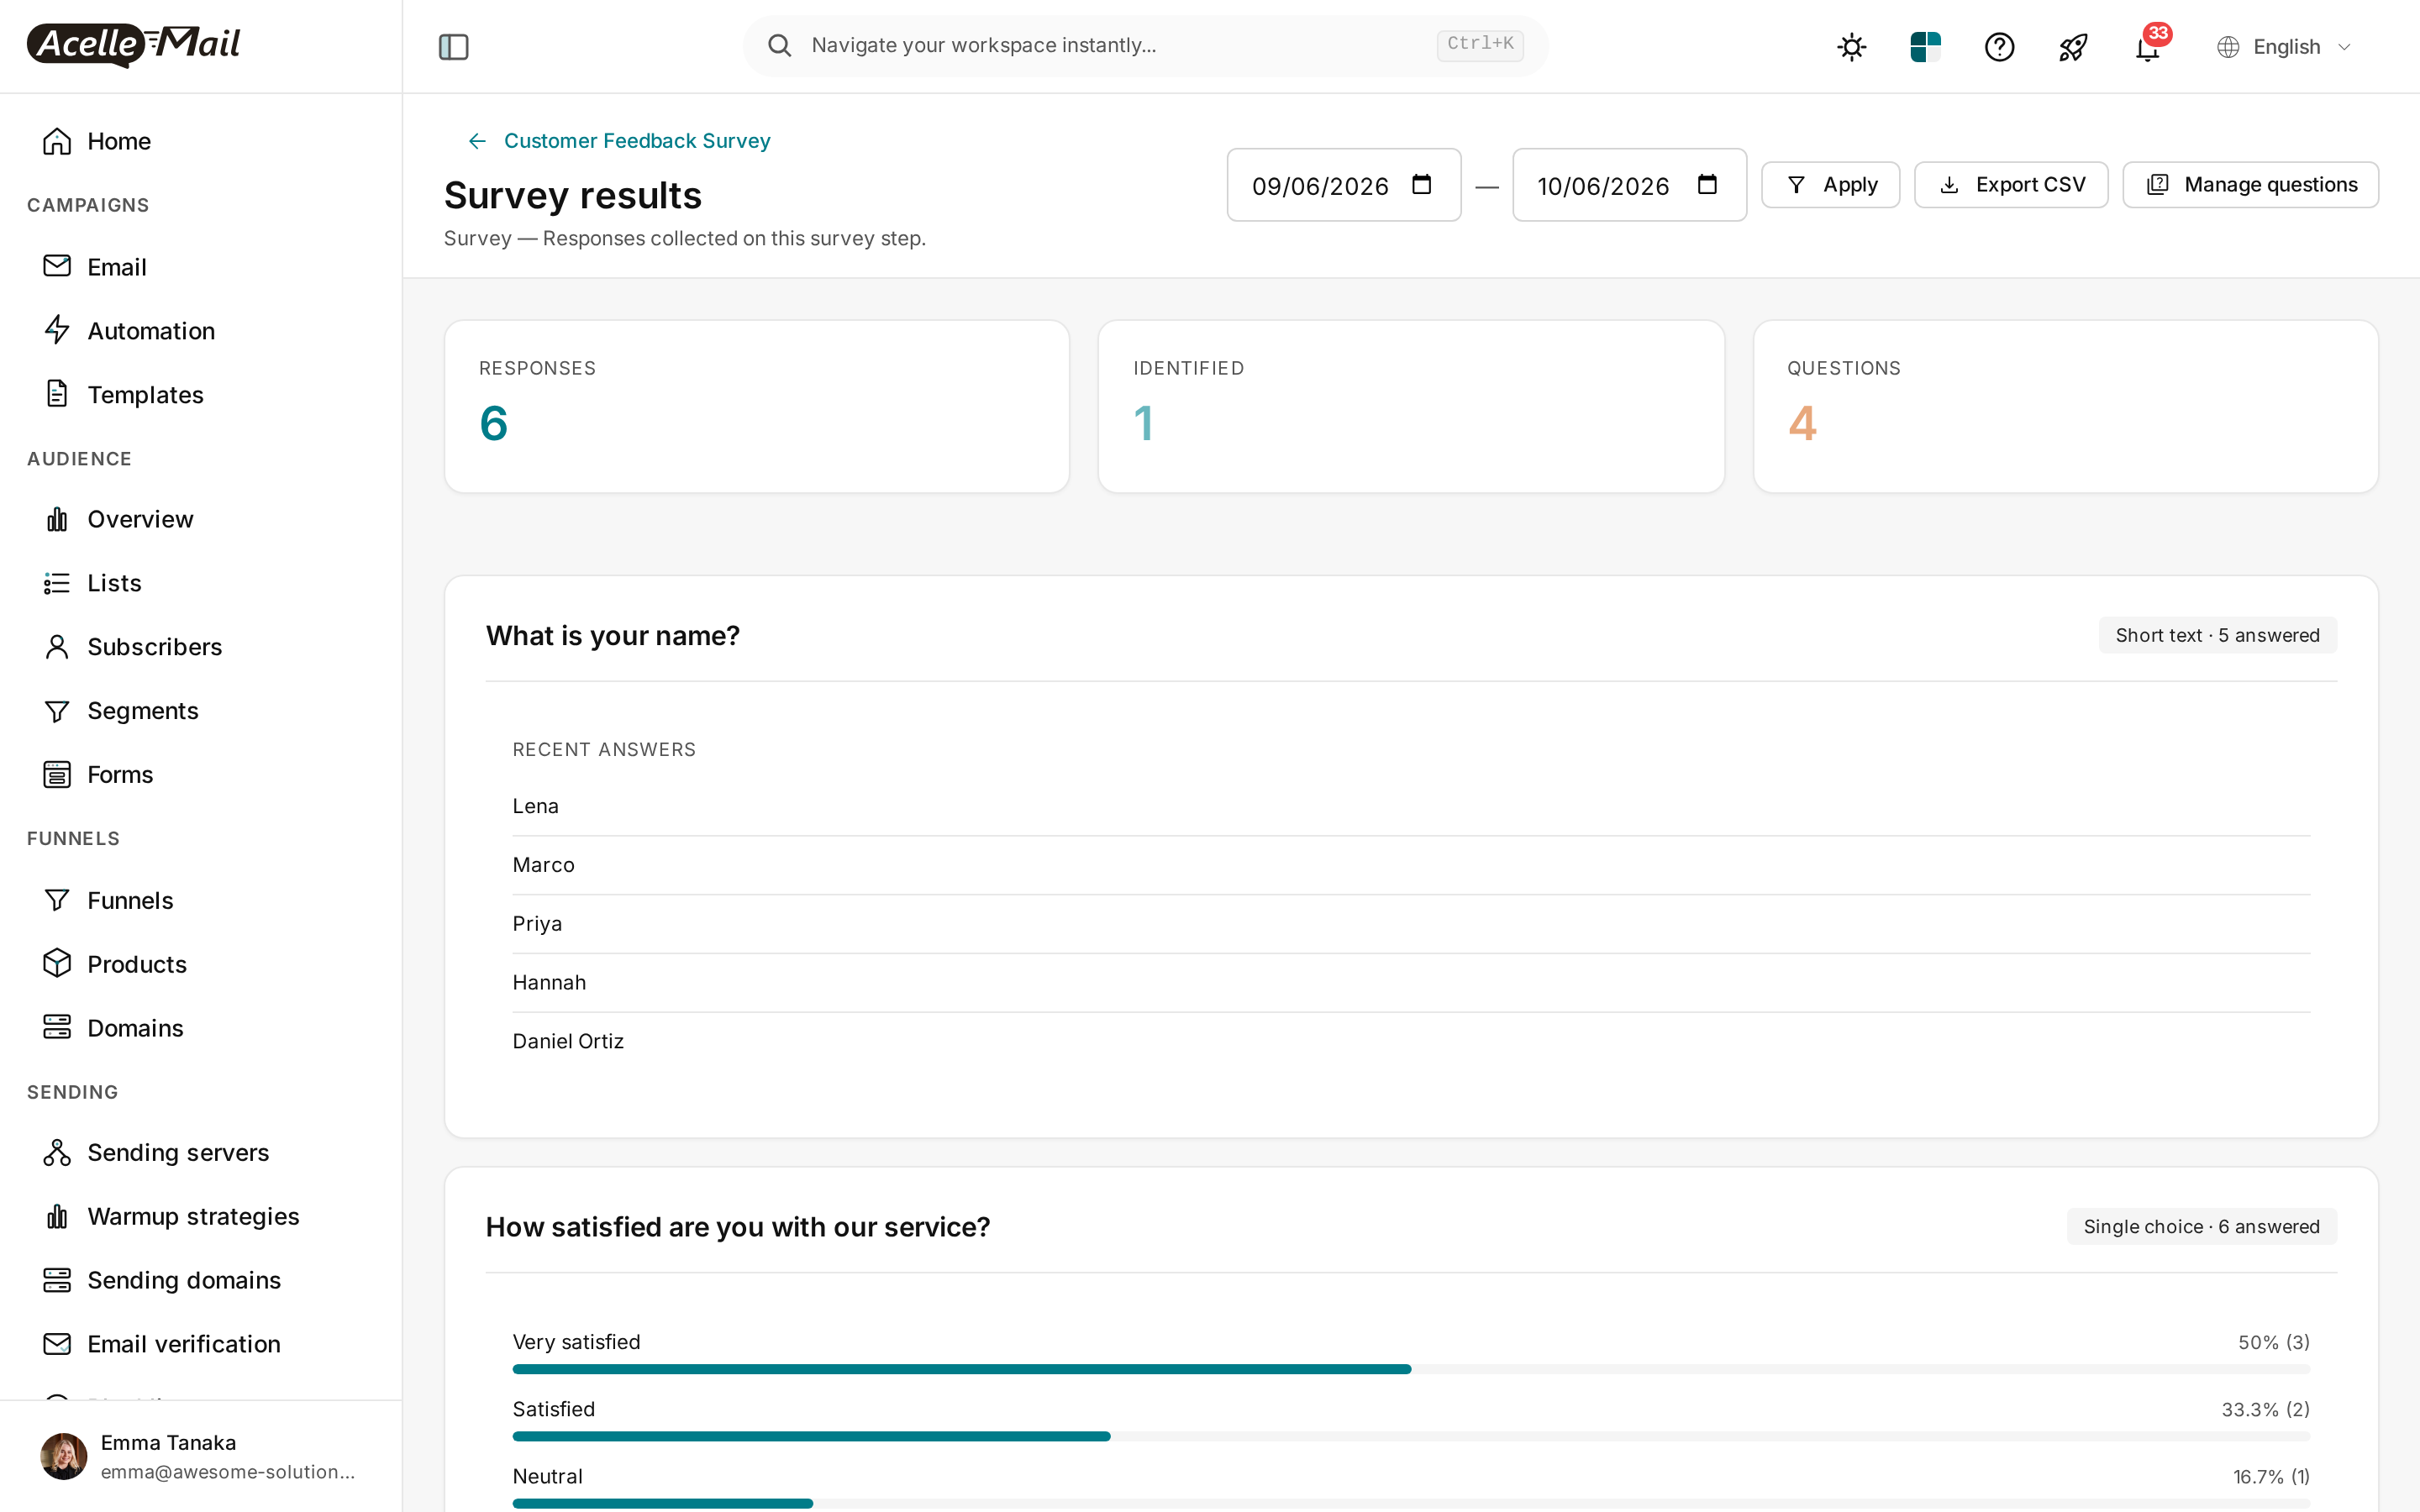
Task: Click the rocket icon in the header
Action: click(2073, 46)
